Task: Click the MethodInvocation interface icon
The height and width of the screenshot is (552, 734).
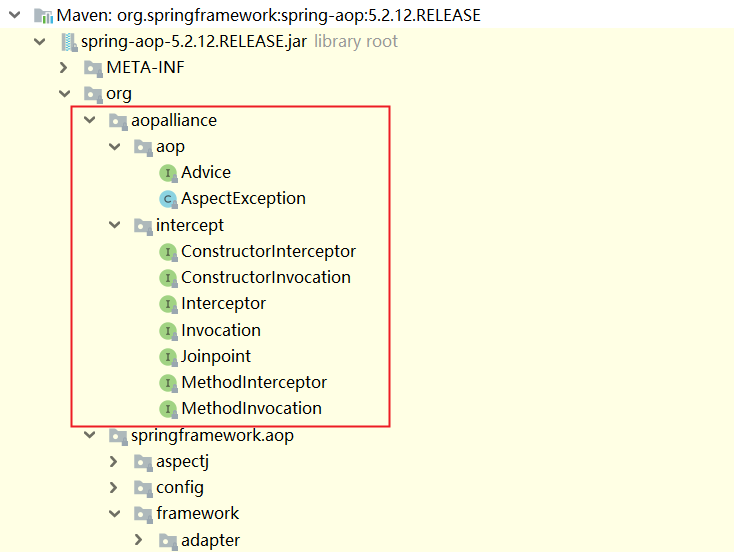Action: click(x=168, y=409)
